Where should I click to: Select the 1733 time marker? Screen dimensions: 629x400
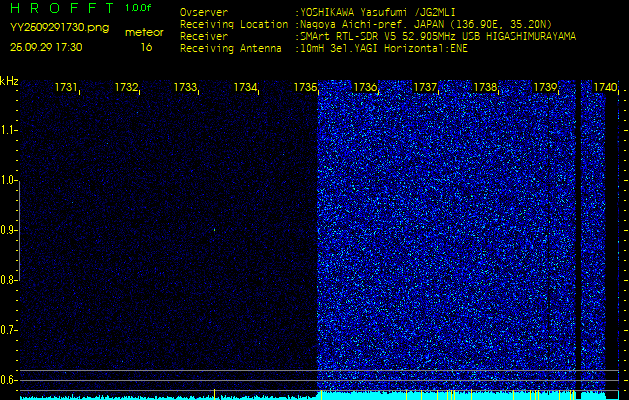point(185,87)
